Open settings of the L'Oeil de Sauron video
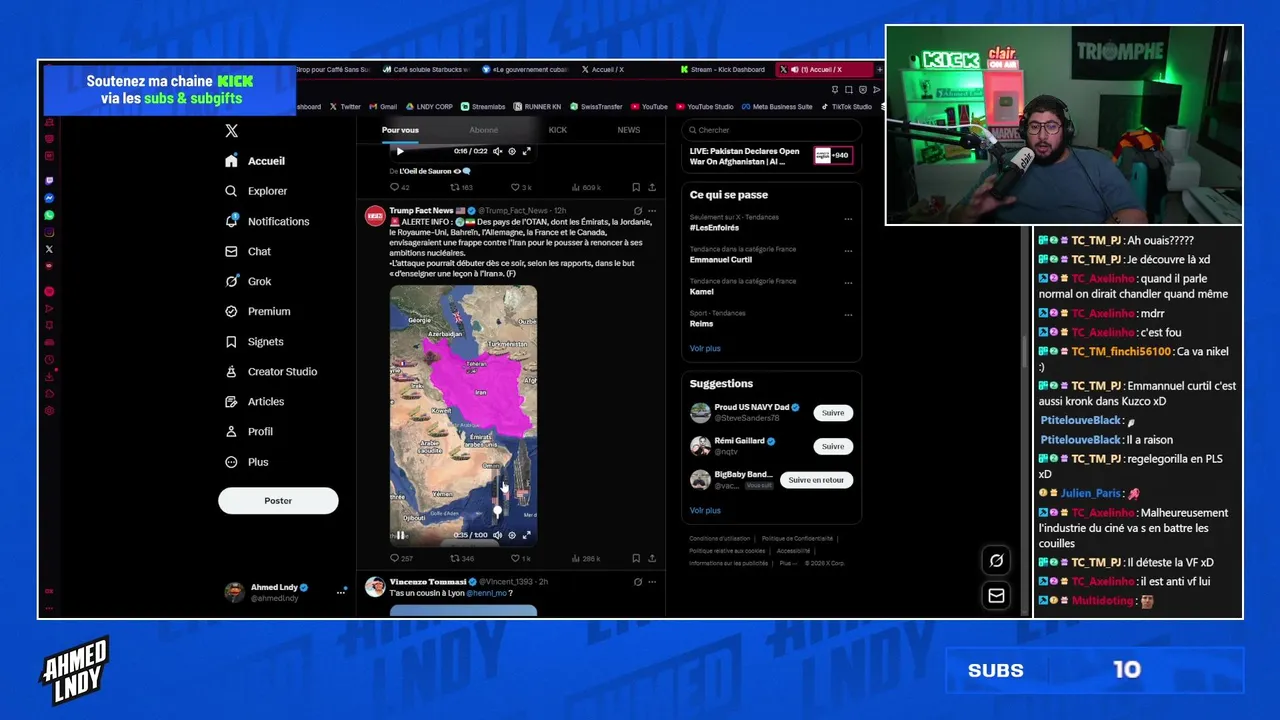 [512, 151]
